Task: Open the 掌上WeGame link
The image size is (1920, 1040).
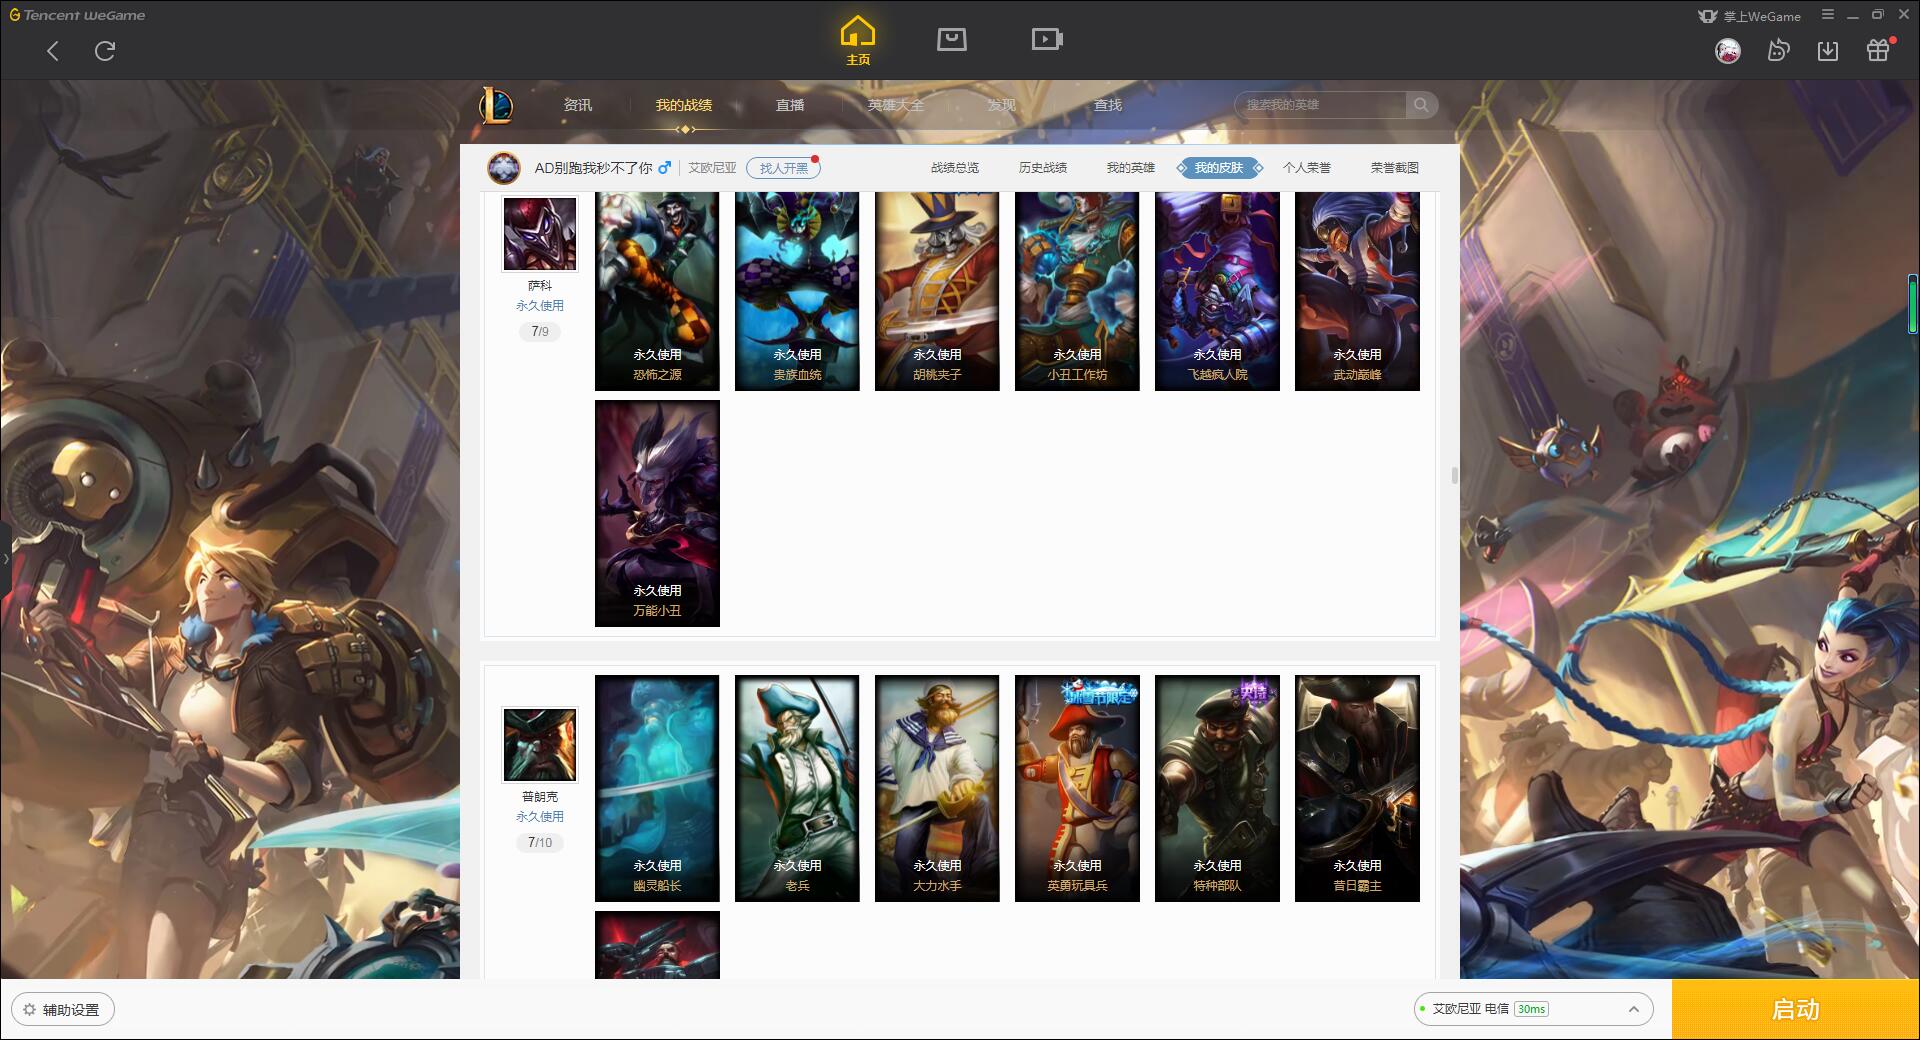Action: click(1749, 16)
